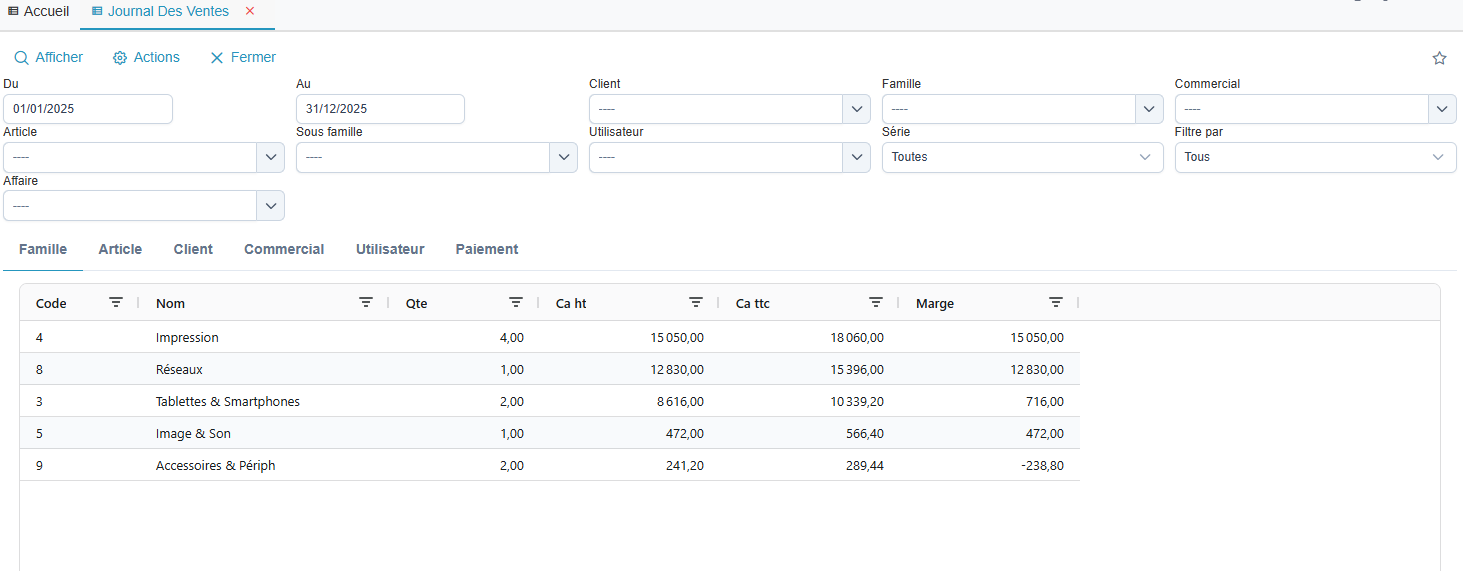Expand the Famille filter dropdown

click(1149, 109)
